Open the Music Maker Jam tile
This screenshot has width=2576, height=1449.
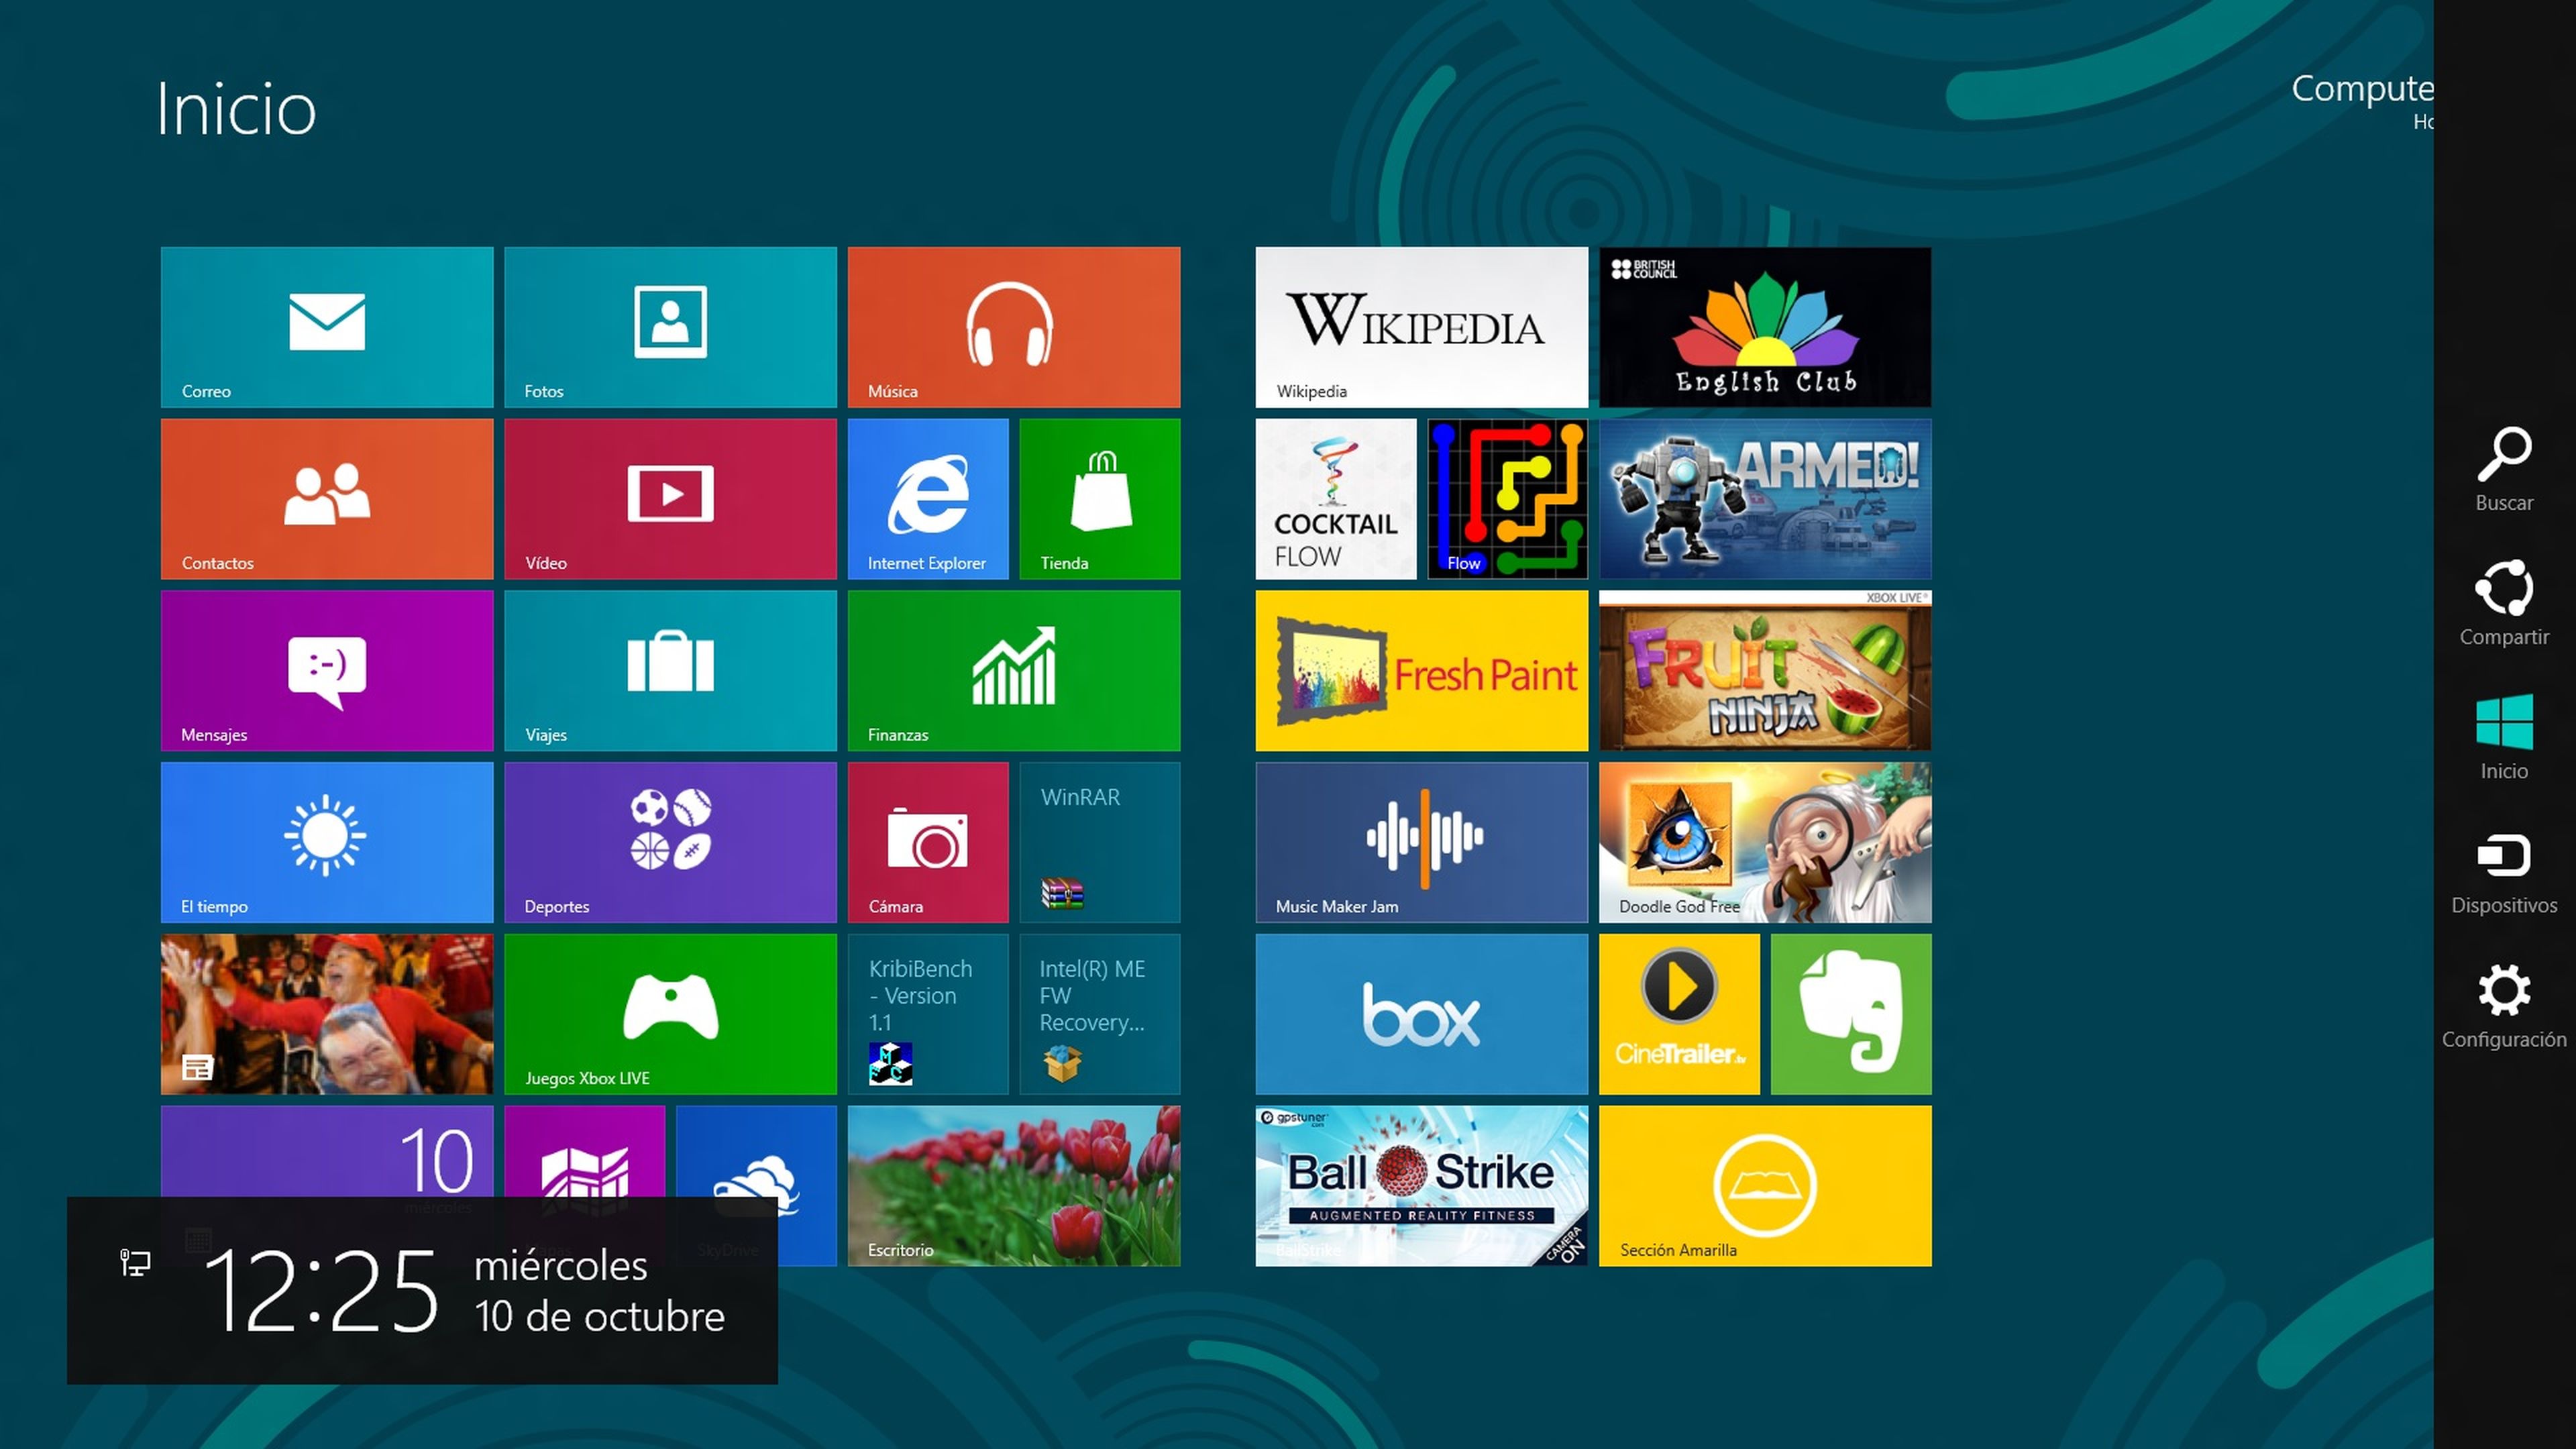[1421, 841]
